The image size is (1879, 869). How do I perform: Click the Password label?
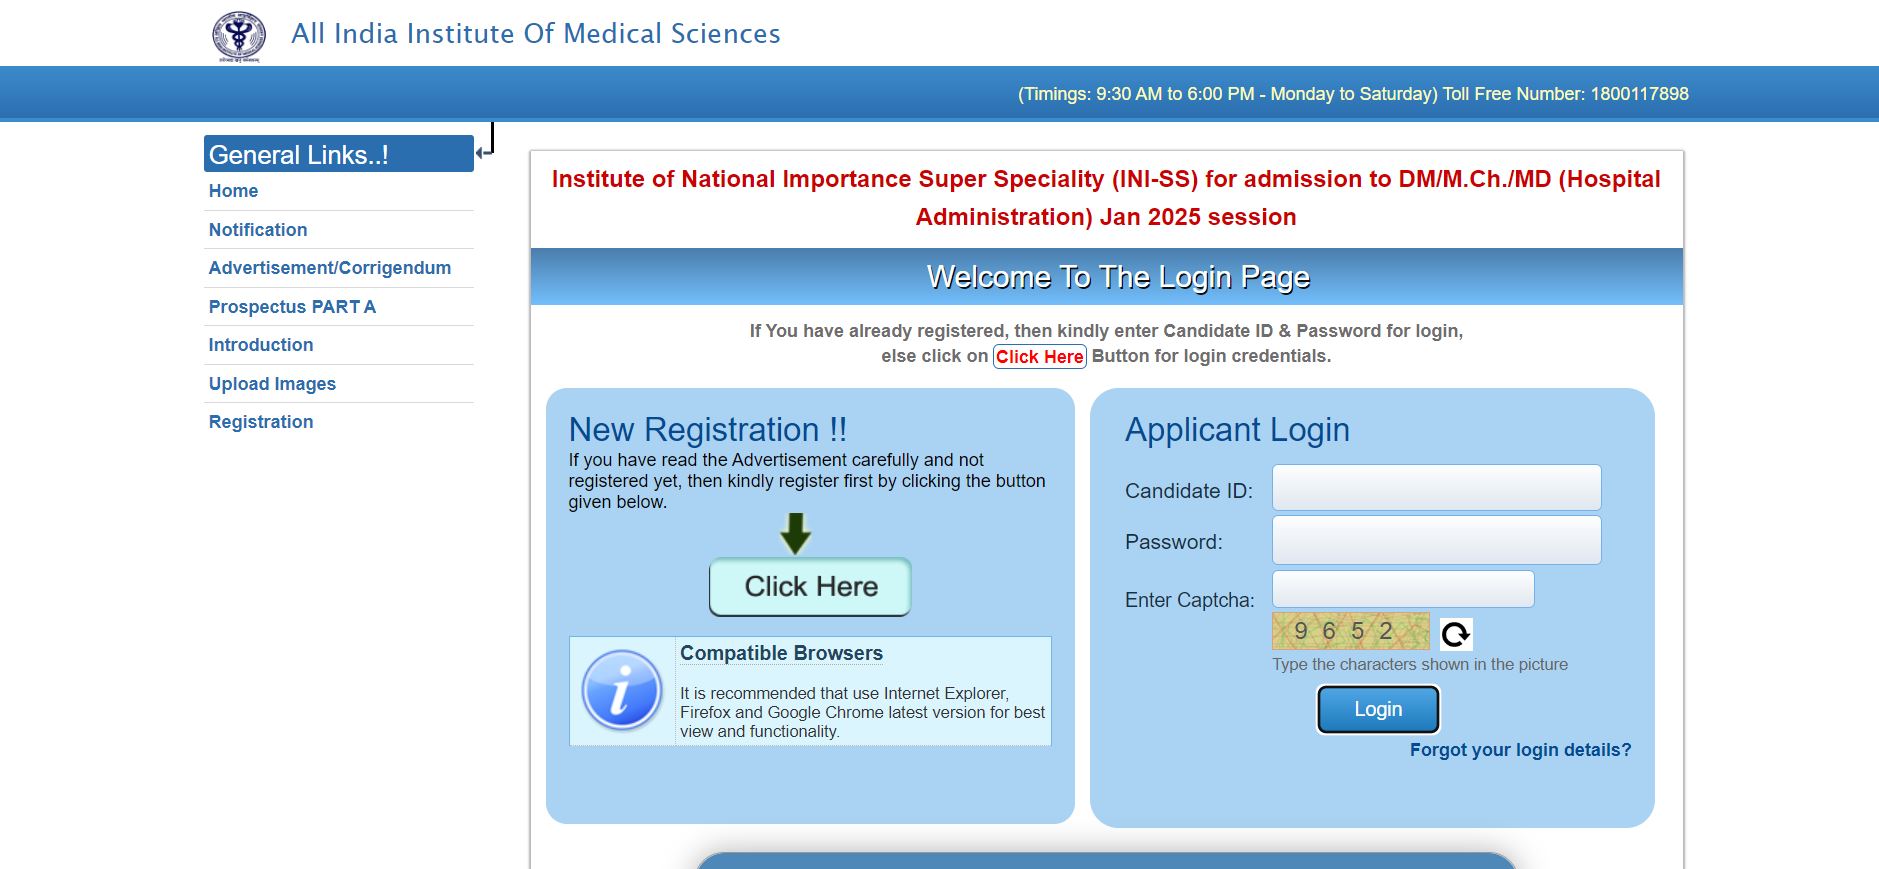tap(1174, 542)
